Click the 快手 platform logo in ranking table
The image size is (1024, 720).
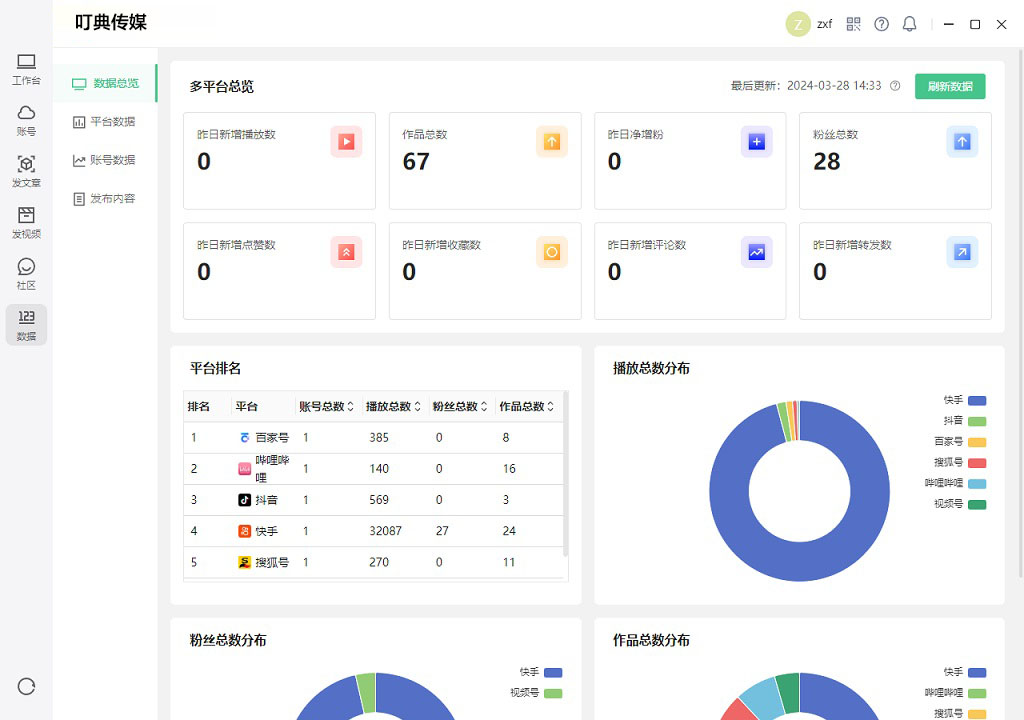[244, 531]
